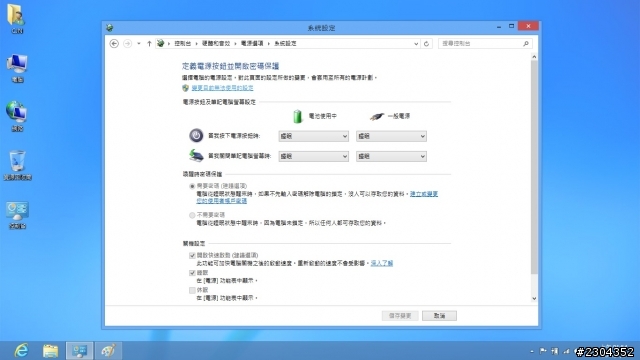Image resolution: width=640 pixels, height=360 pixels.
Task: Click the green battery icon
Action: (298, 116)
